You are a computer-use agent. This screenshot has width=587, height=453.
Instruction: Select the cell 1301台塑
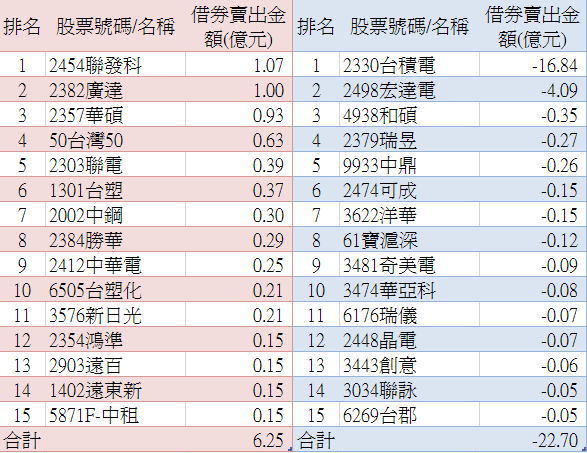(x=115, y=190)
